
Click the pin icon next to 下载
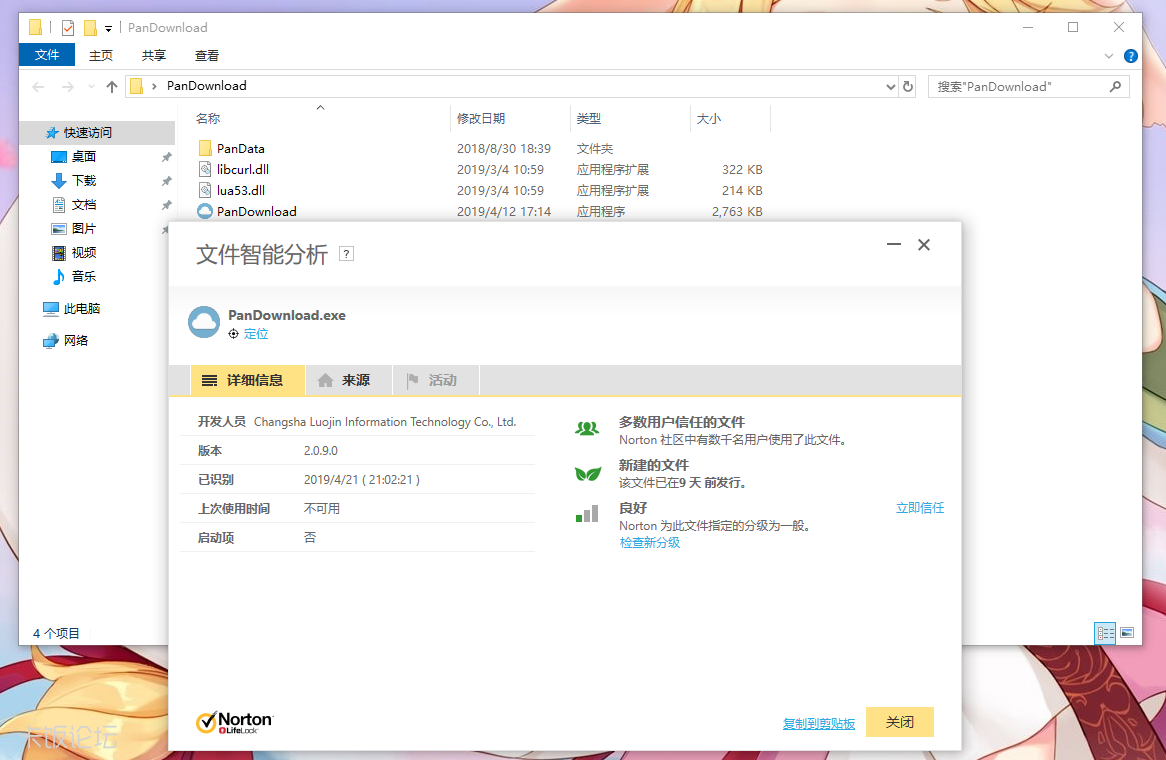(x=167, y=181)
